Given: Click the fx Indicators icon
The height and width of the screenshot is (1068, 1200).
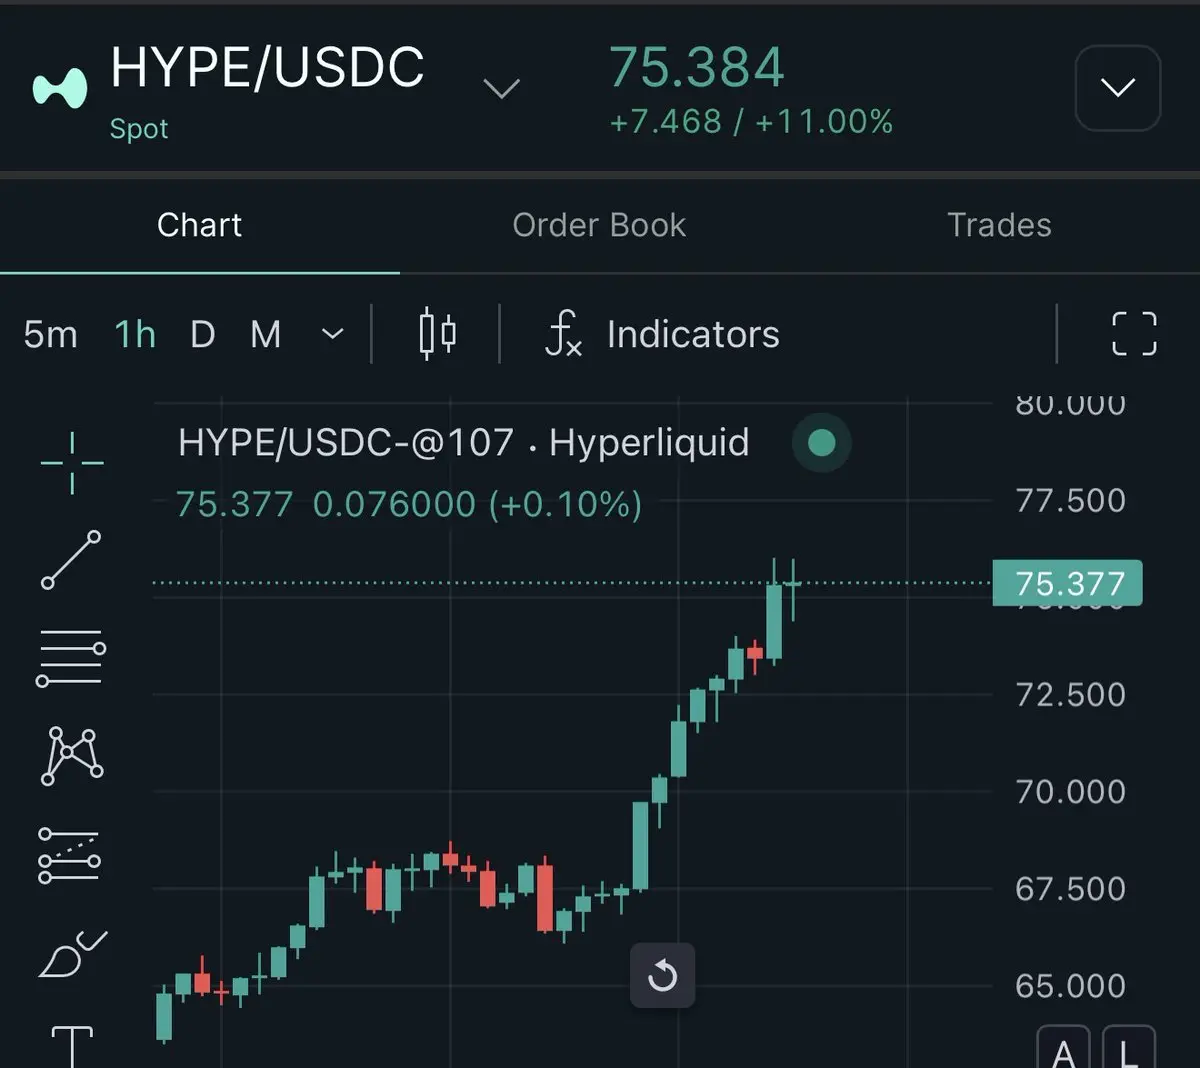Looking at the screenshot, I should [x=563, y=334].
